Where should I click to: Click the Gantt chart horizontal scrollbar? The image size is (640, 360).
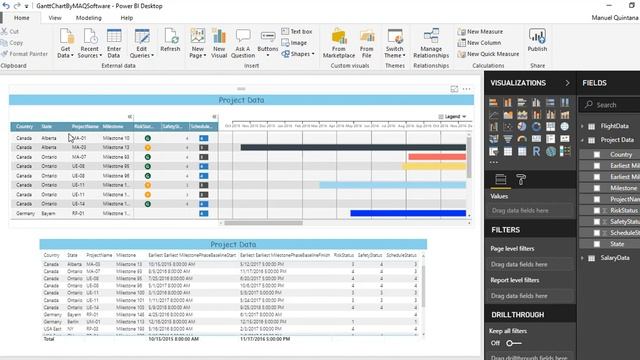point(263,223)
